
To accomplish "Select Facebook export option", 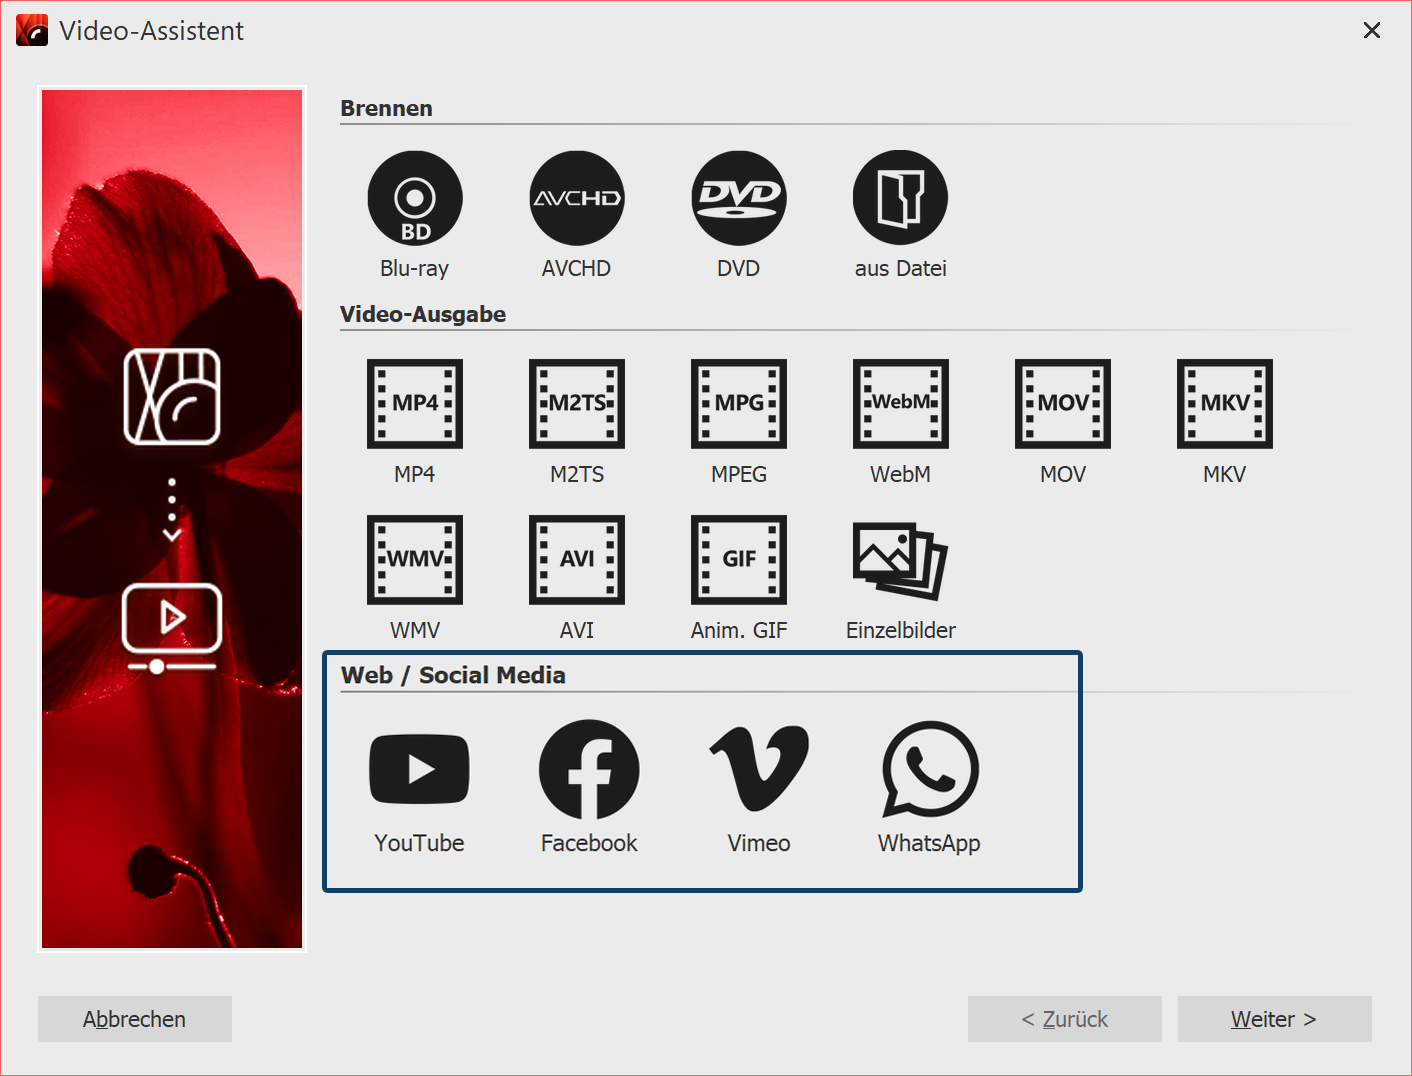I will (x=589, y=769).
